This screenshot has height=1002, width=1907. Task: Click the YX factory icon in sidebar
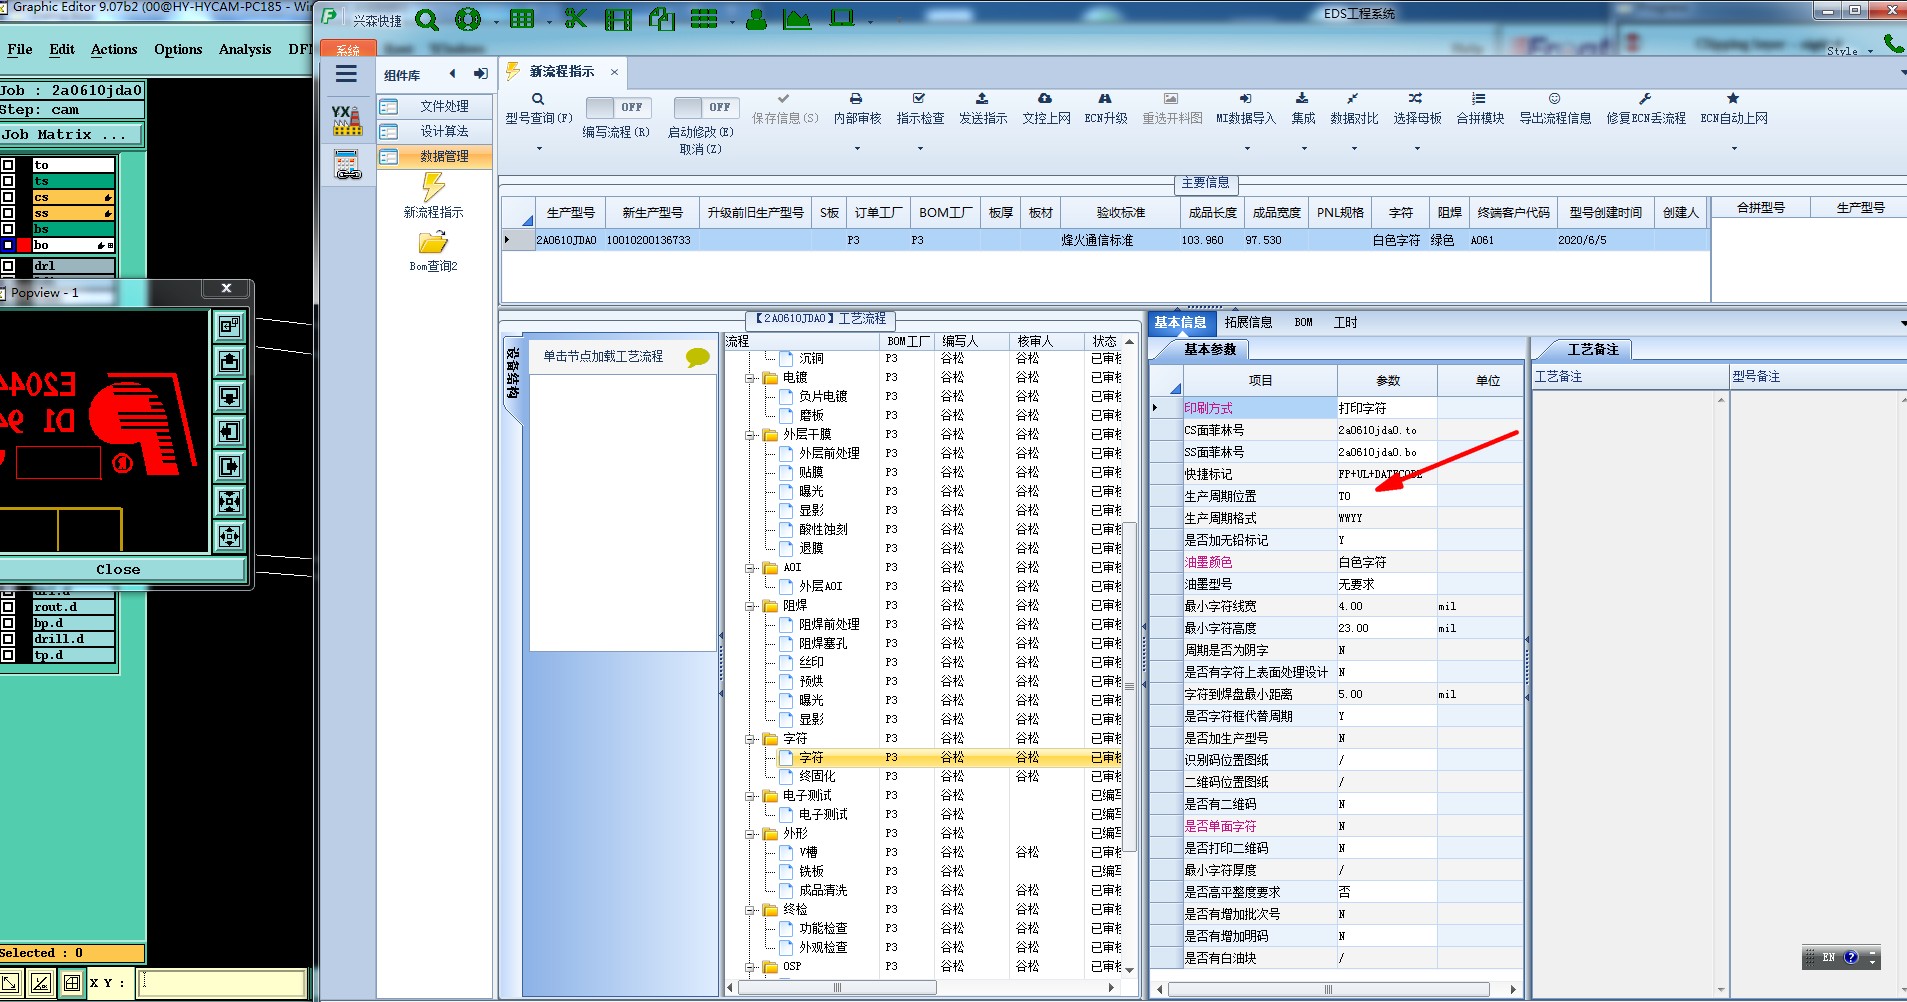347,120
